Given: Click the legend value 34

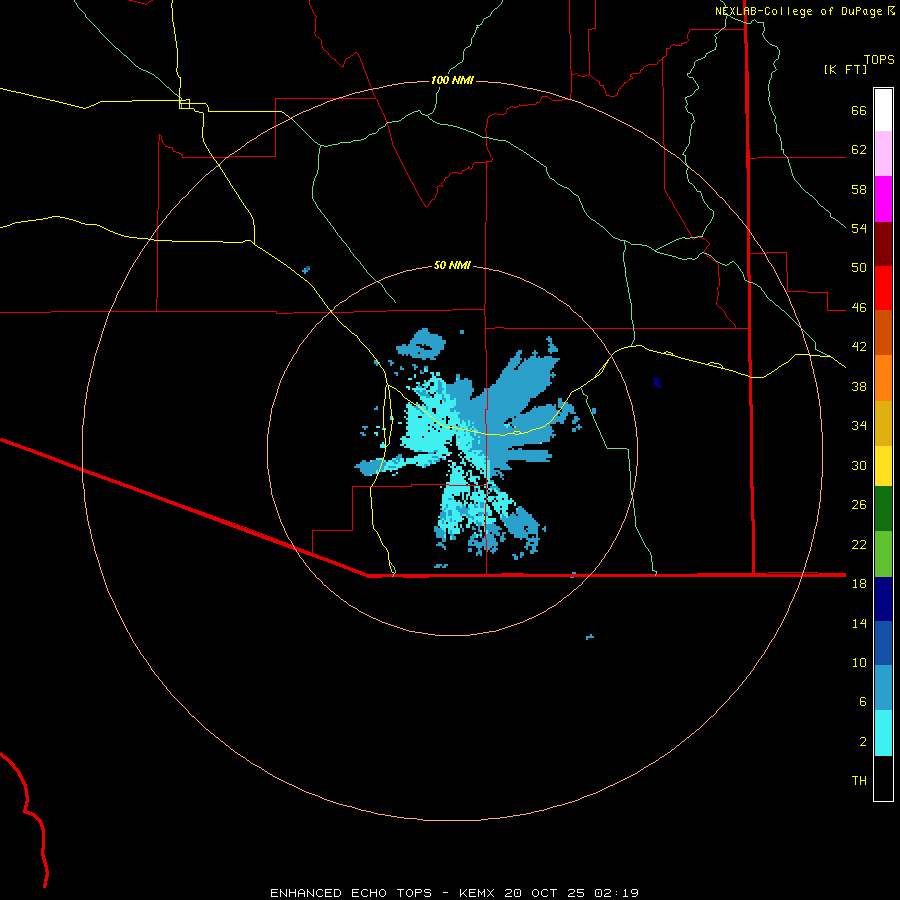Looking at the screenshot, I should (x=859, y=426).
